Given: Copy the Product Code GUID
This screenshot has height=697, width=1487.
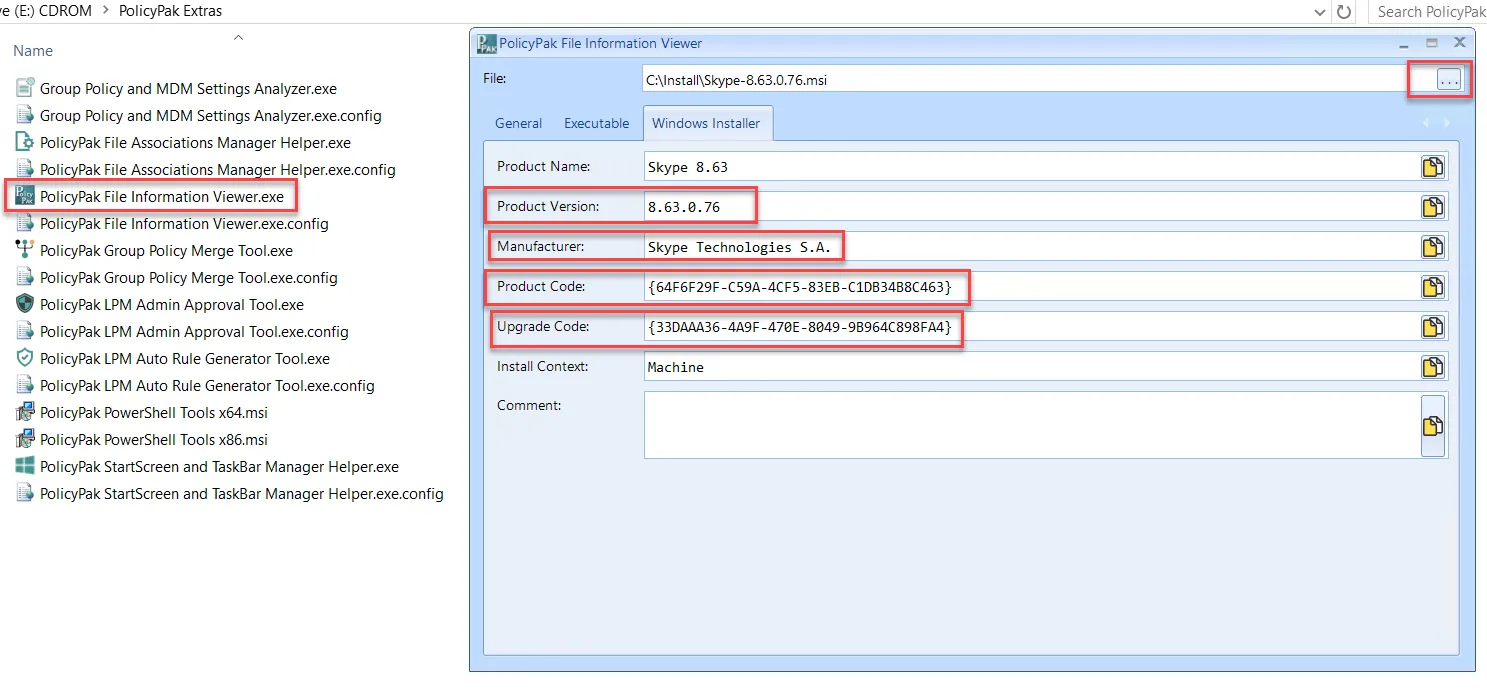Looking at the screenshot, I should (x=1433, y=287).
